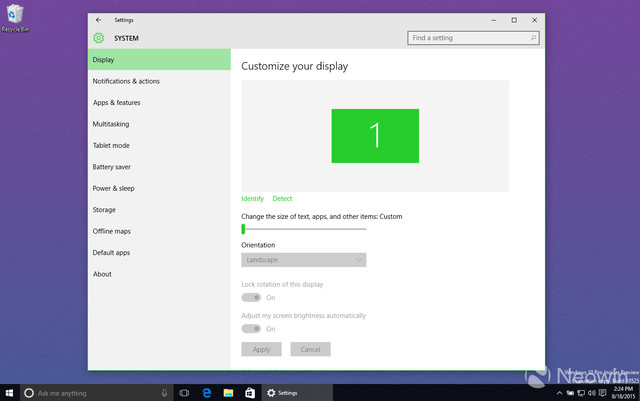Toggle Adjust my screen brightness automatically
Image resolution: width=640 pixels, height=401 pixels.
(251, 328)
